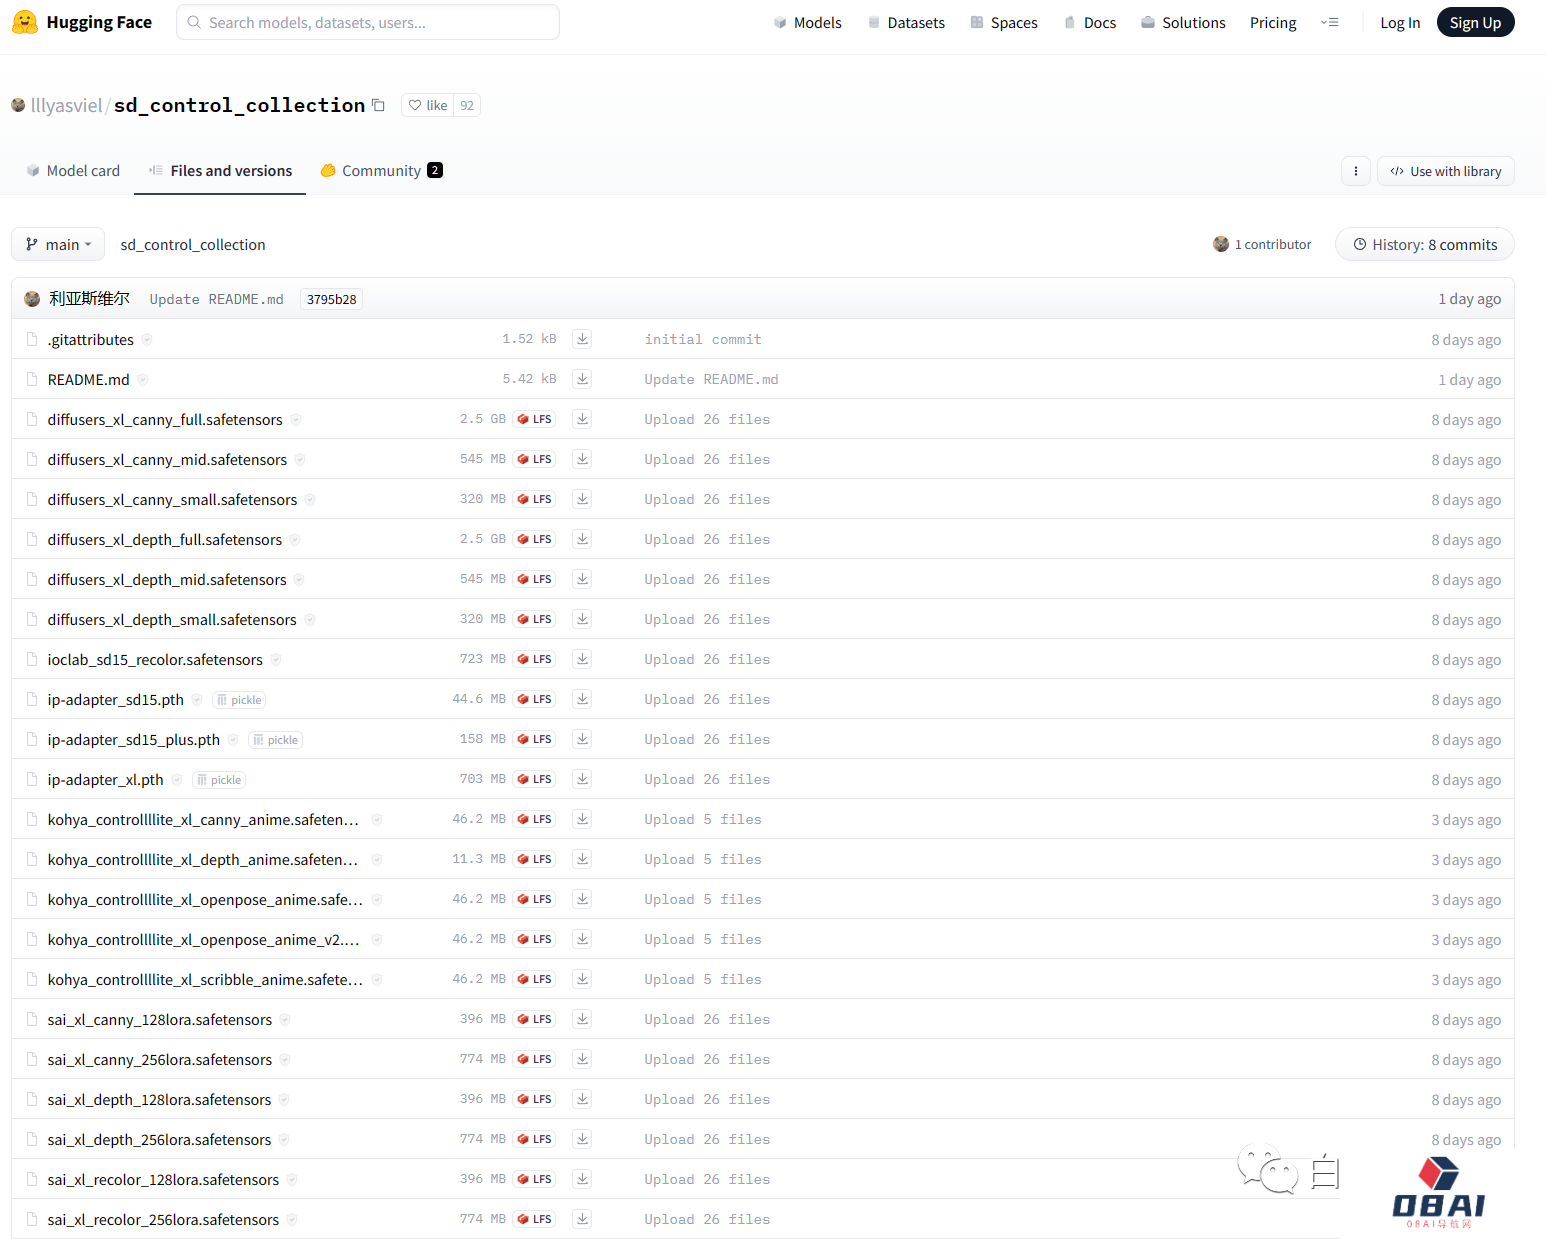
Task: Switch to the Model card tab
Action: point(73,171)
